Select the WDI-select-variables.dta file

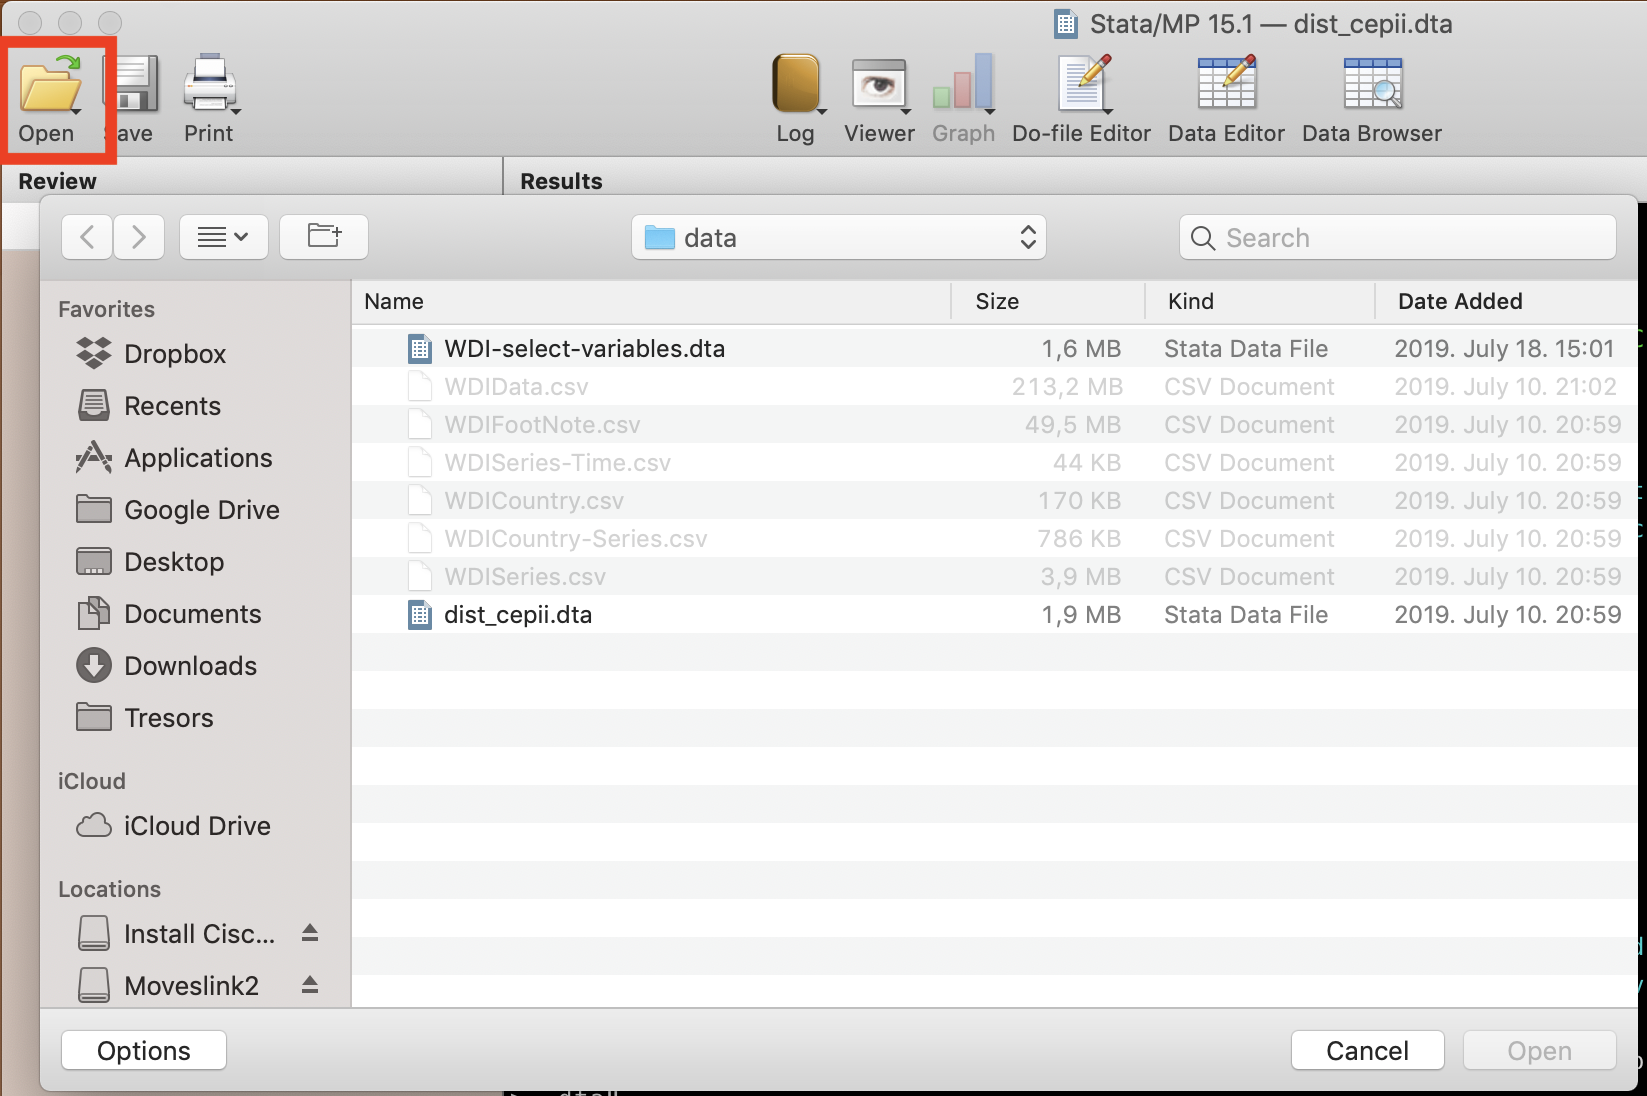pos(994,349)
